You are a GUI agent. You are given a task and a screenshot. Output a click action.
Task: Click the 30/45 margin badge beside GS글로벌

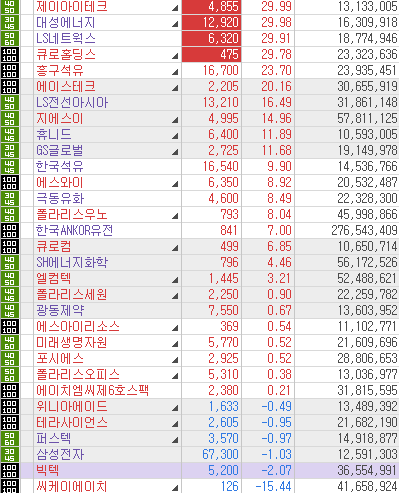(x=10, y=151)
